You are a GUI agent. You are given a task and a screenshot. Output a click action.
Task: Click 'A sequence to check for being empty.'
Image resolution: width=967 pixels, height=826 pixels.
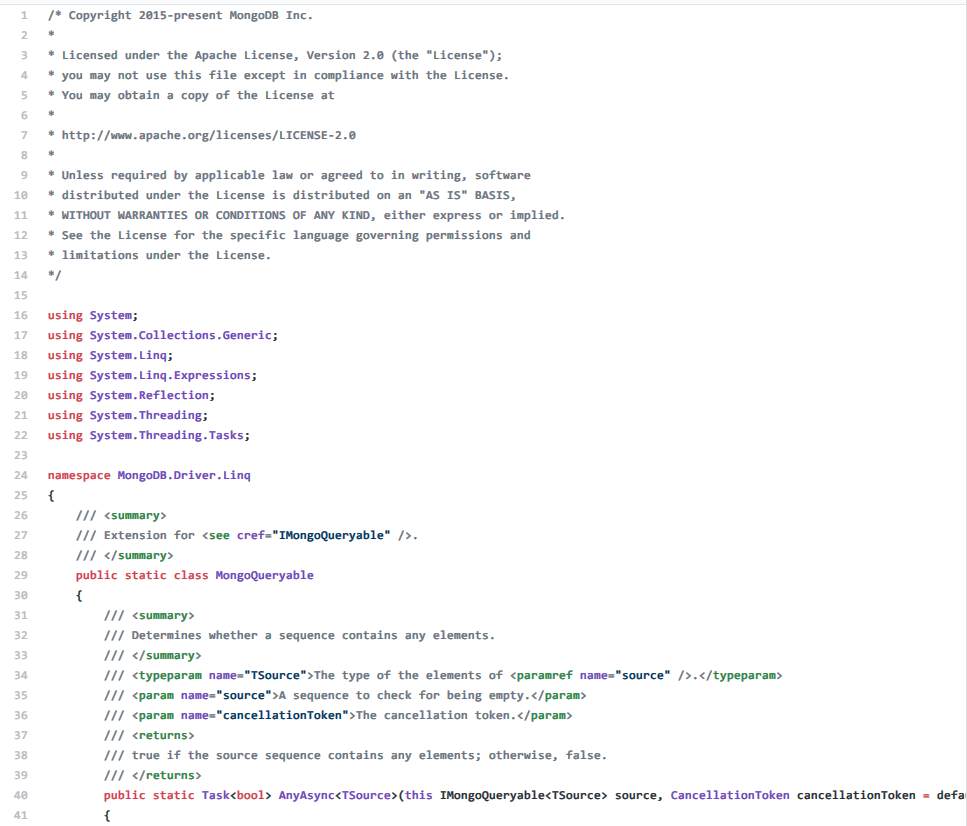click(404, 695)
